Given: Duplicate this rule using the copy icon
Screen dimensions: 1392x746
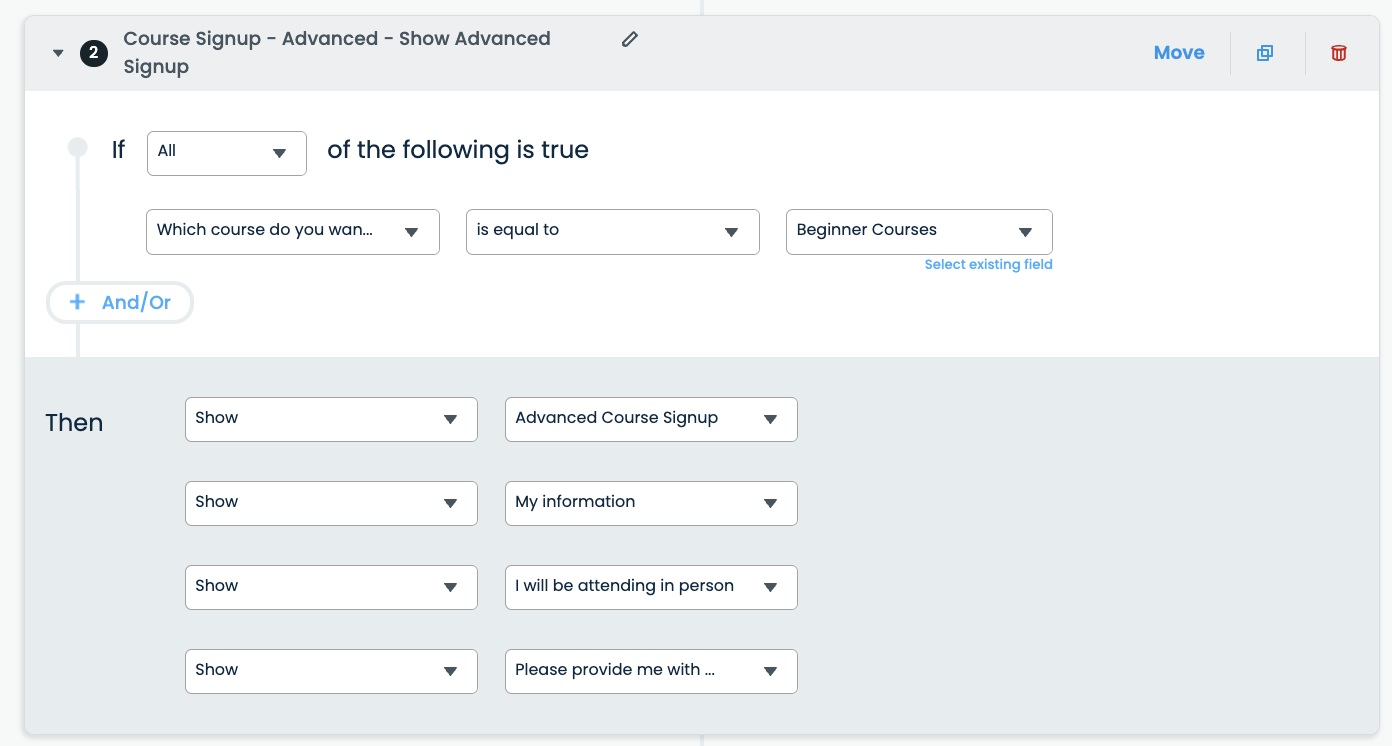Looking at the screenshot, I should (1265, 53).
